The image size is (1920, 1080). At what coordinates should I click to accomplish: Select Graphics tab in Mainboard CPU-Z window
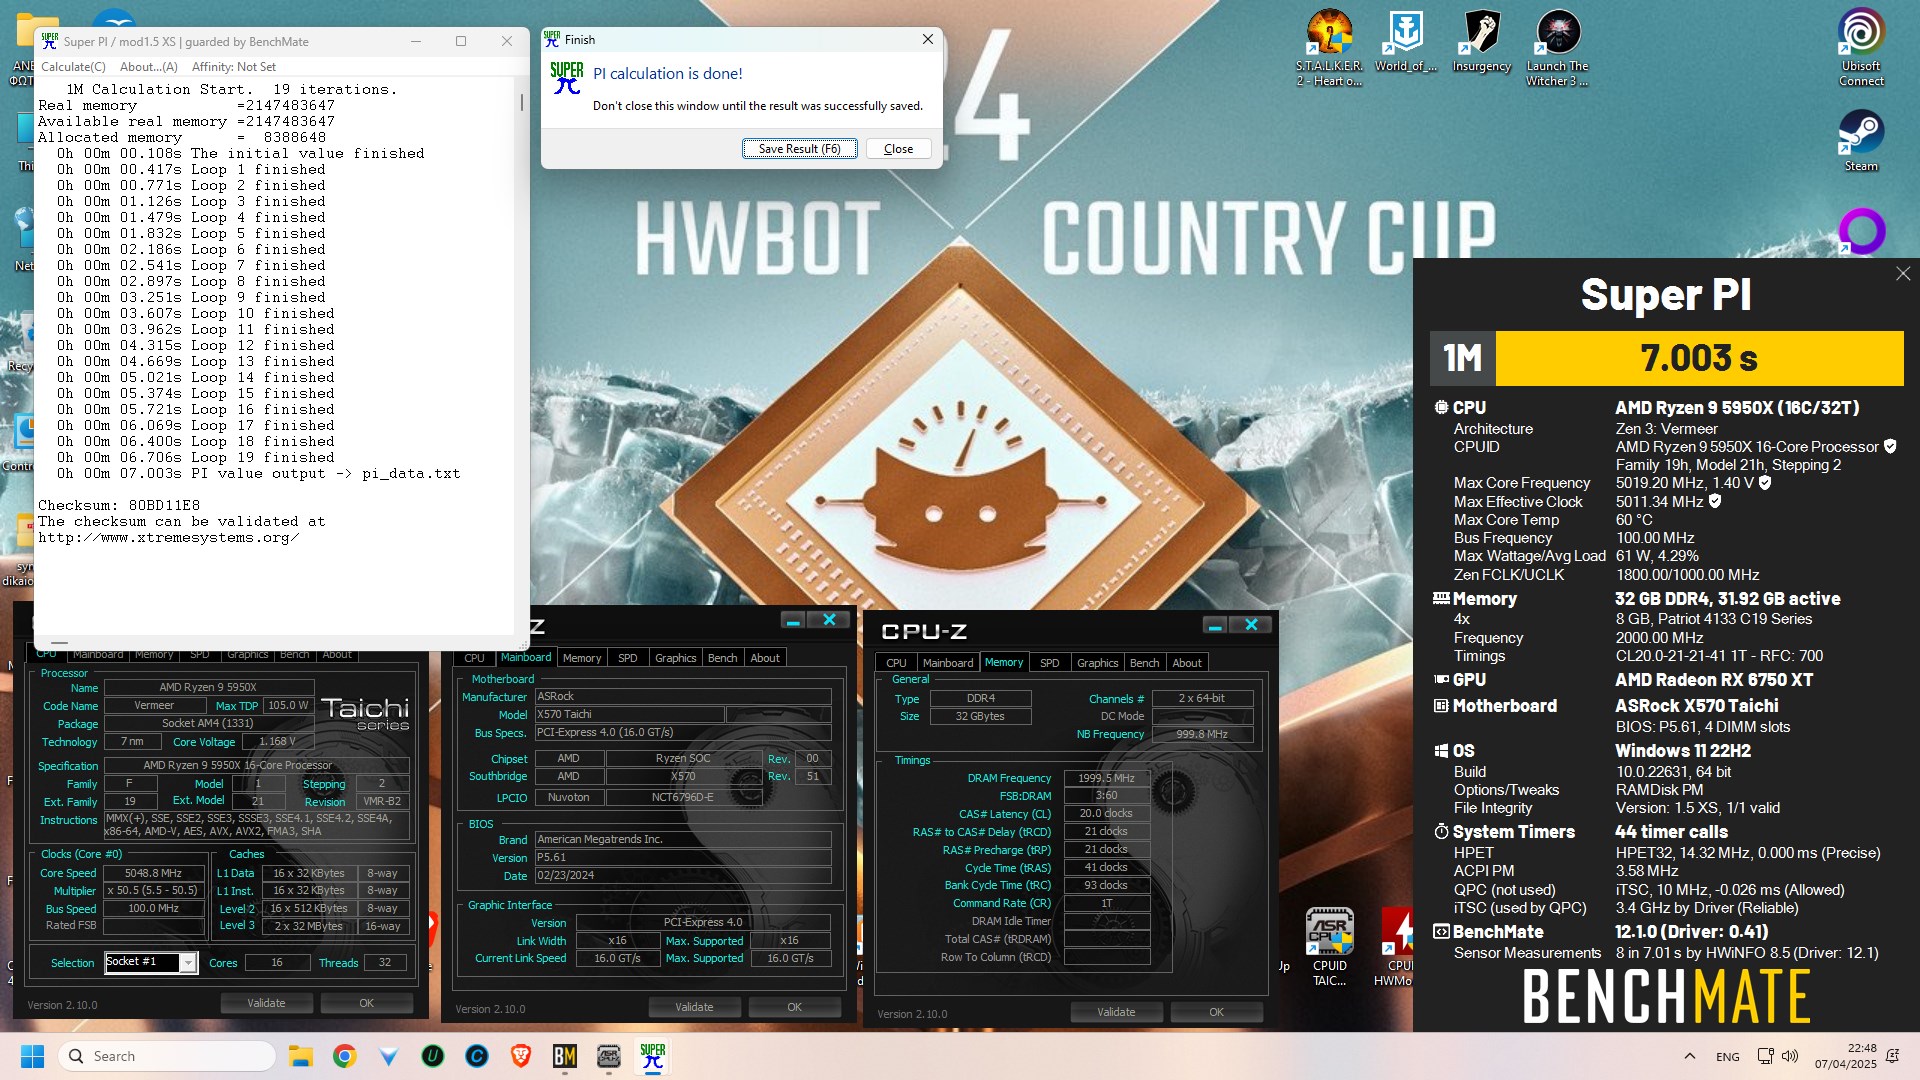tap(676, 658)
